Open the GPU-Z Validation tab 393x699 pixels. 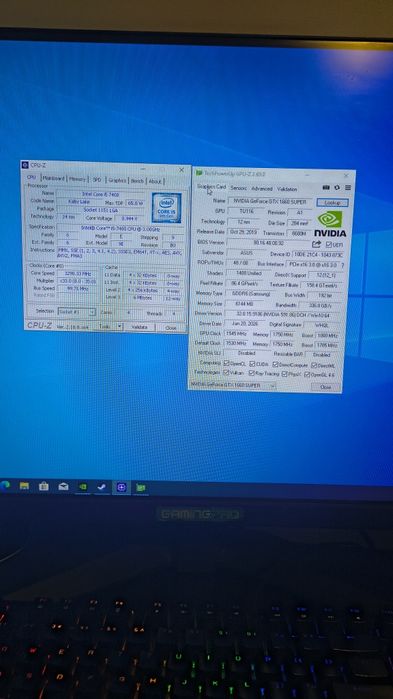287,189
